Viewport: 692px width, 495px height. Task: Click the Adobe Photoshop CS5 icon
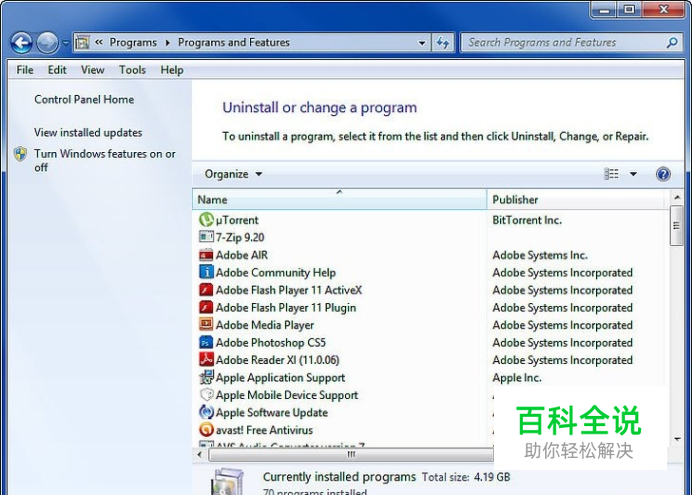pyautogui.click(x=206, y=342)
